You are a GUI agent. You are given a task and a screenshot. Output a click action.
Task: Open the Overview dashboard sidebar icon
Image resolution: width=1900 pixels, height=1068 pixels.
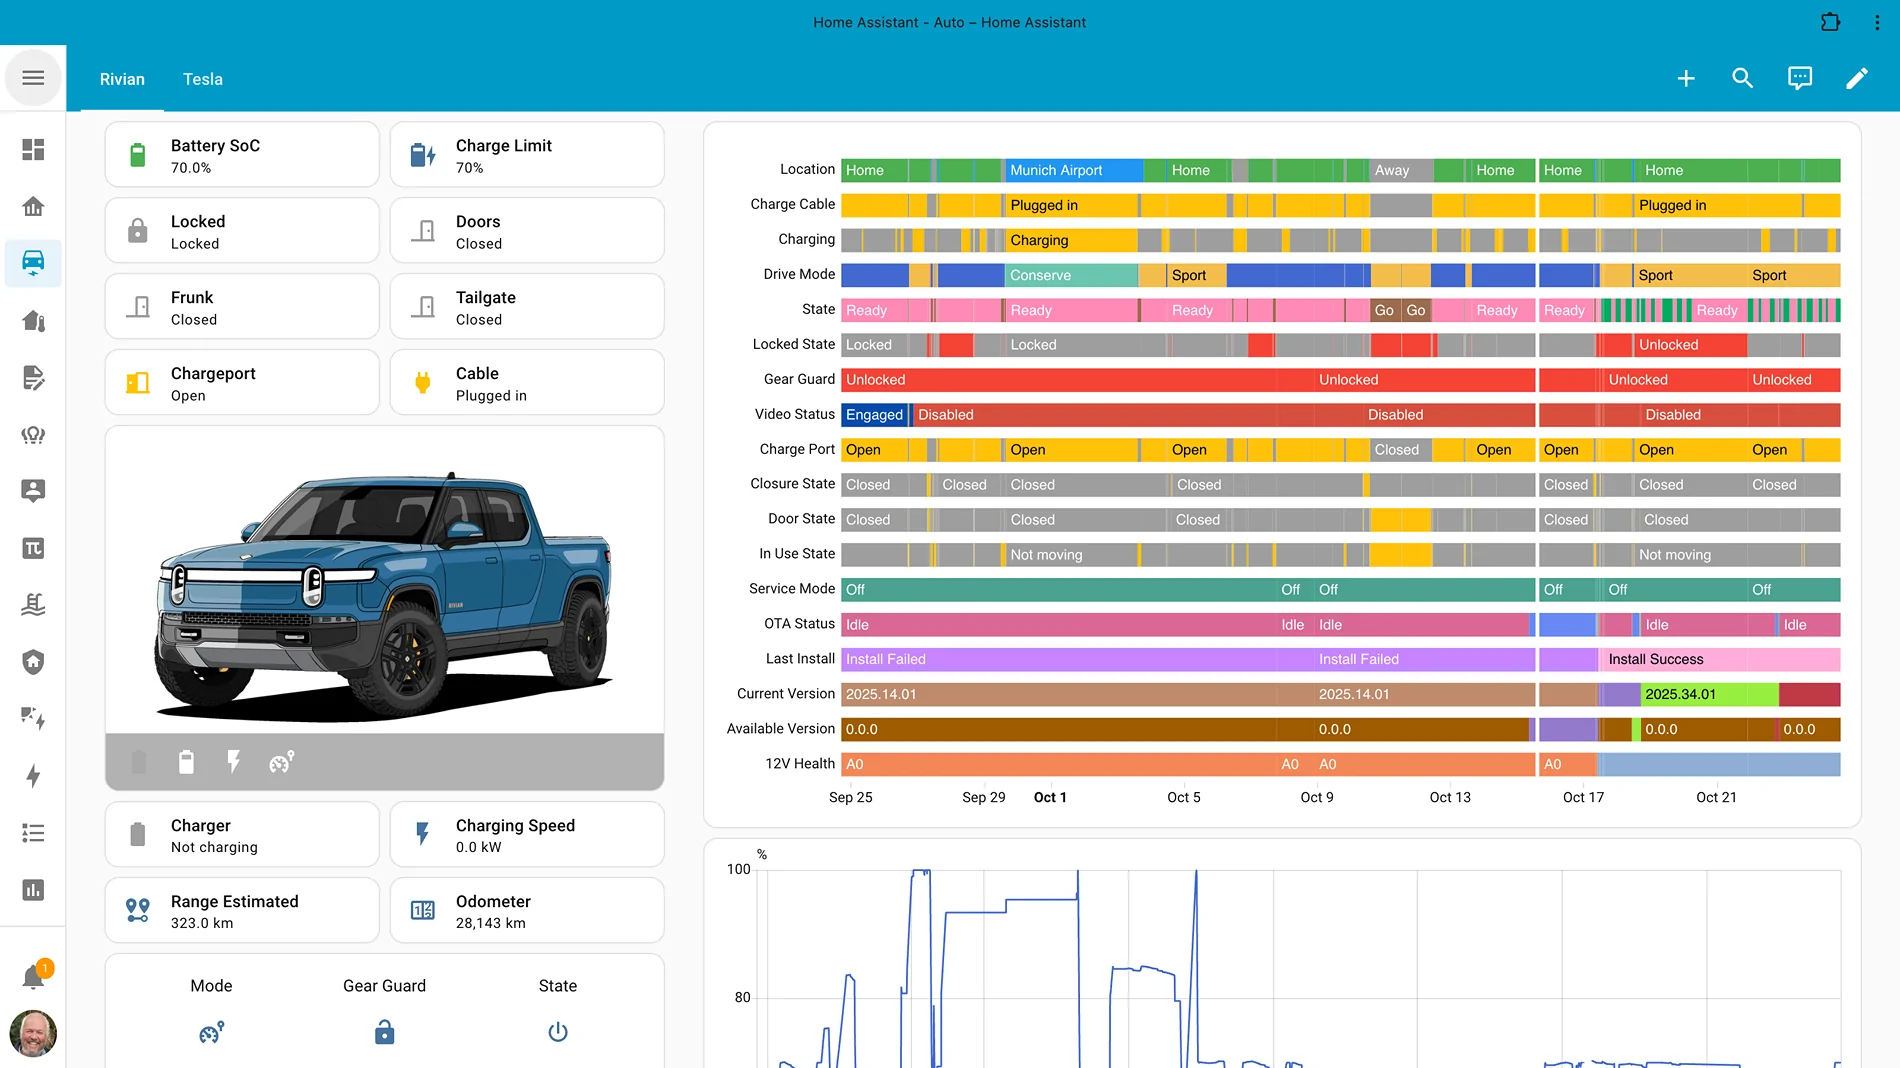pyautogui.click(x=33, y=150)
